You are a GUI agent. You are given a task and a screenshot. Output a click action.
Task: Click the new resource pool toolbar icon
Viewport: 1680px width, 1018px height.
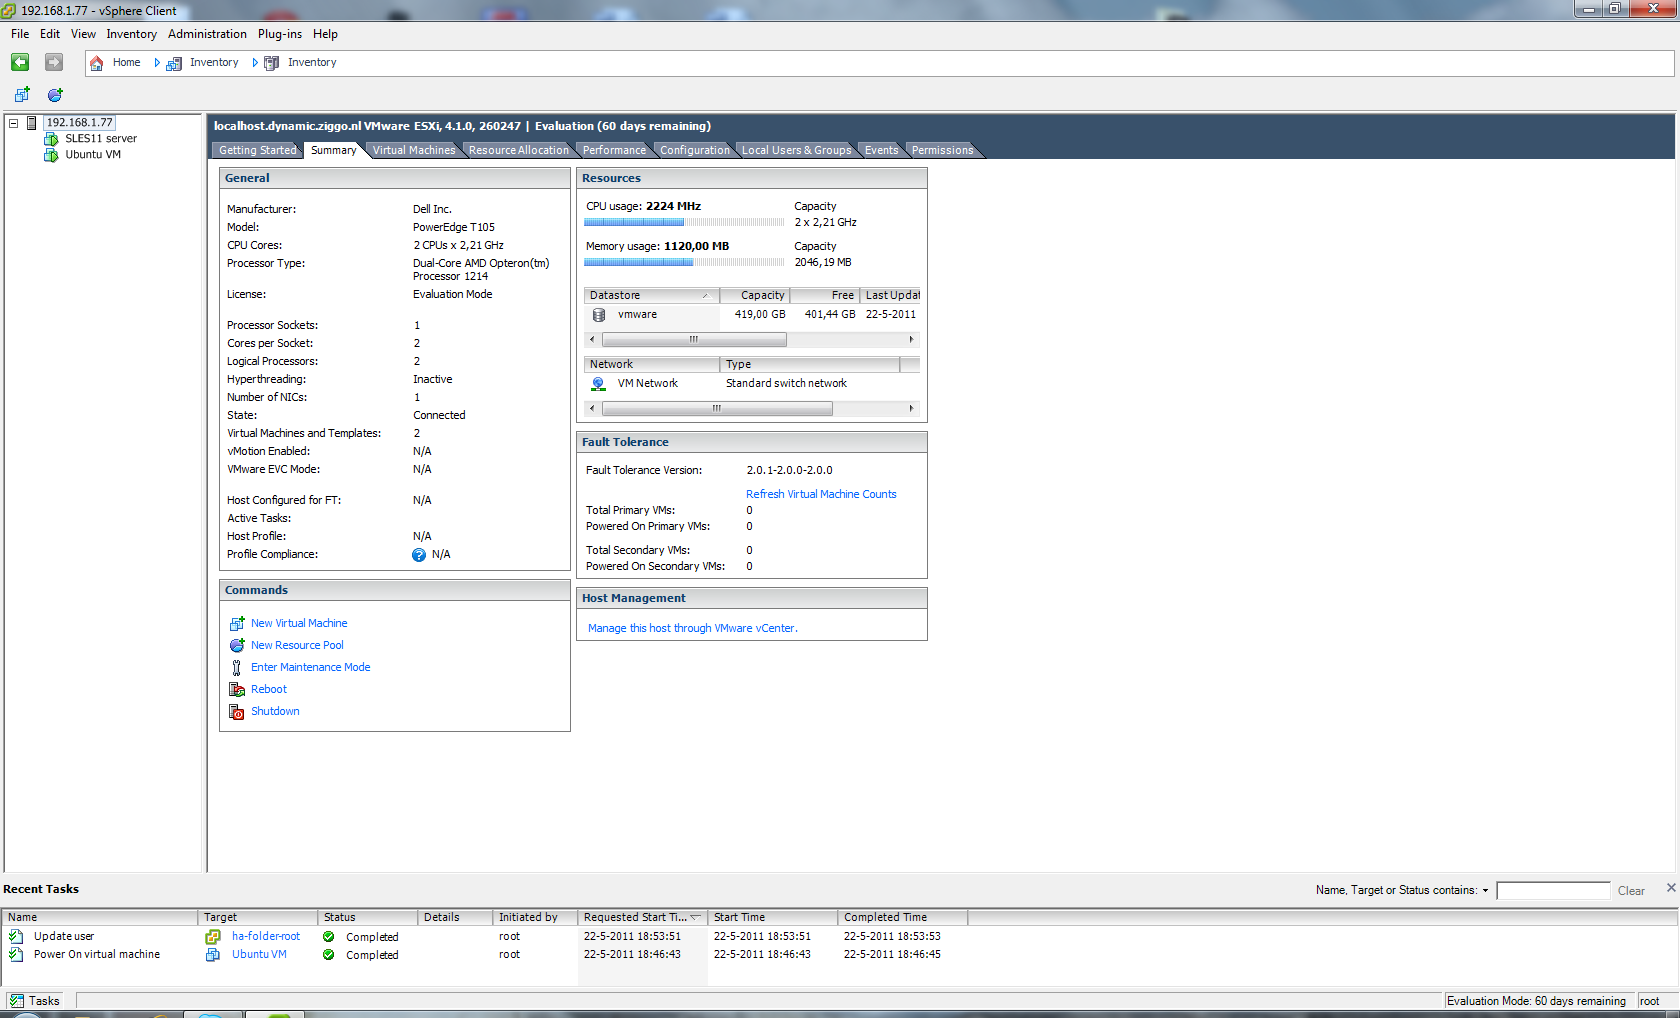(55, 95)
